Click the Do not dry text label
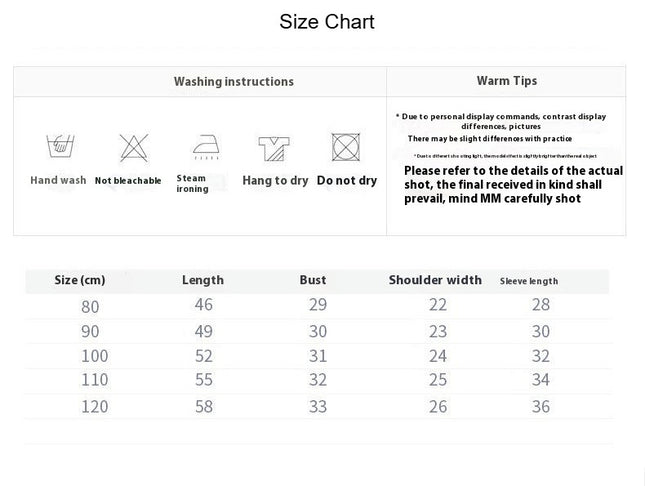Image resolution: width=645 pixels, height=486 pixels. (x=347, y=181)
